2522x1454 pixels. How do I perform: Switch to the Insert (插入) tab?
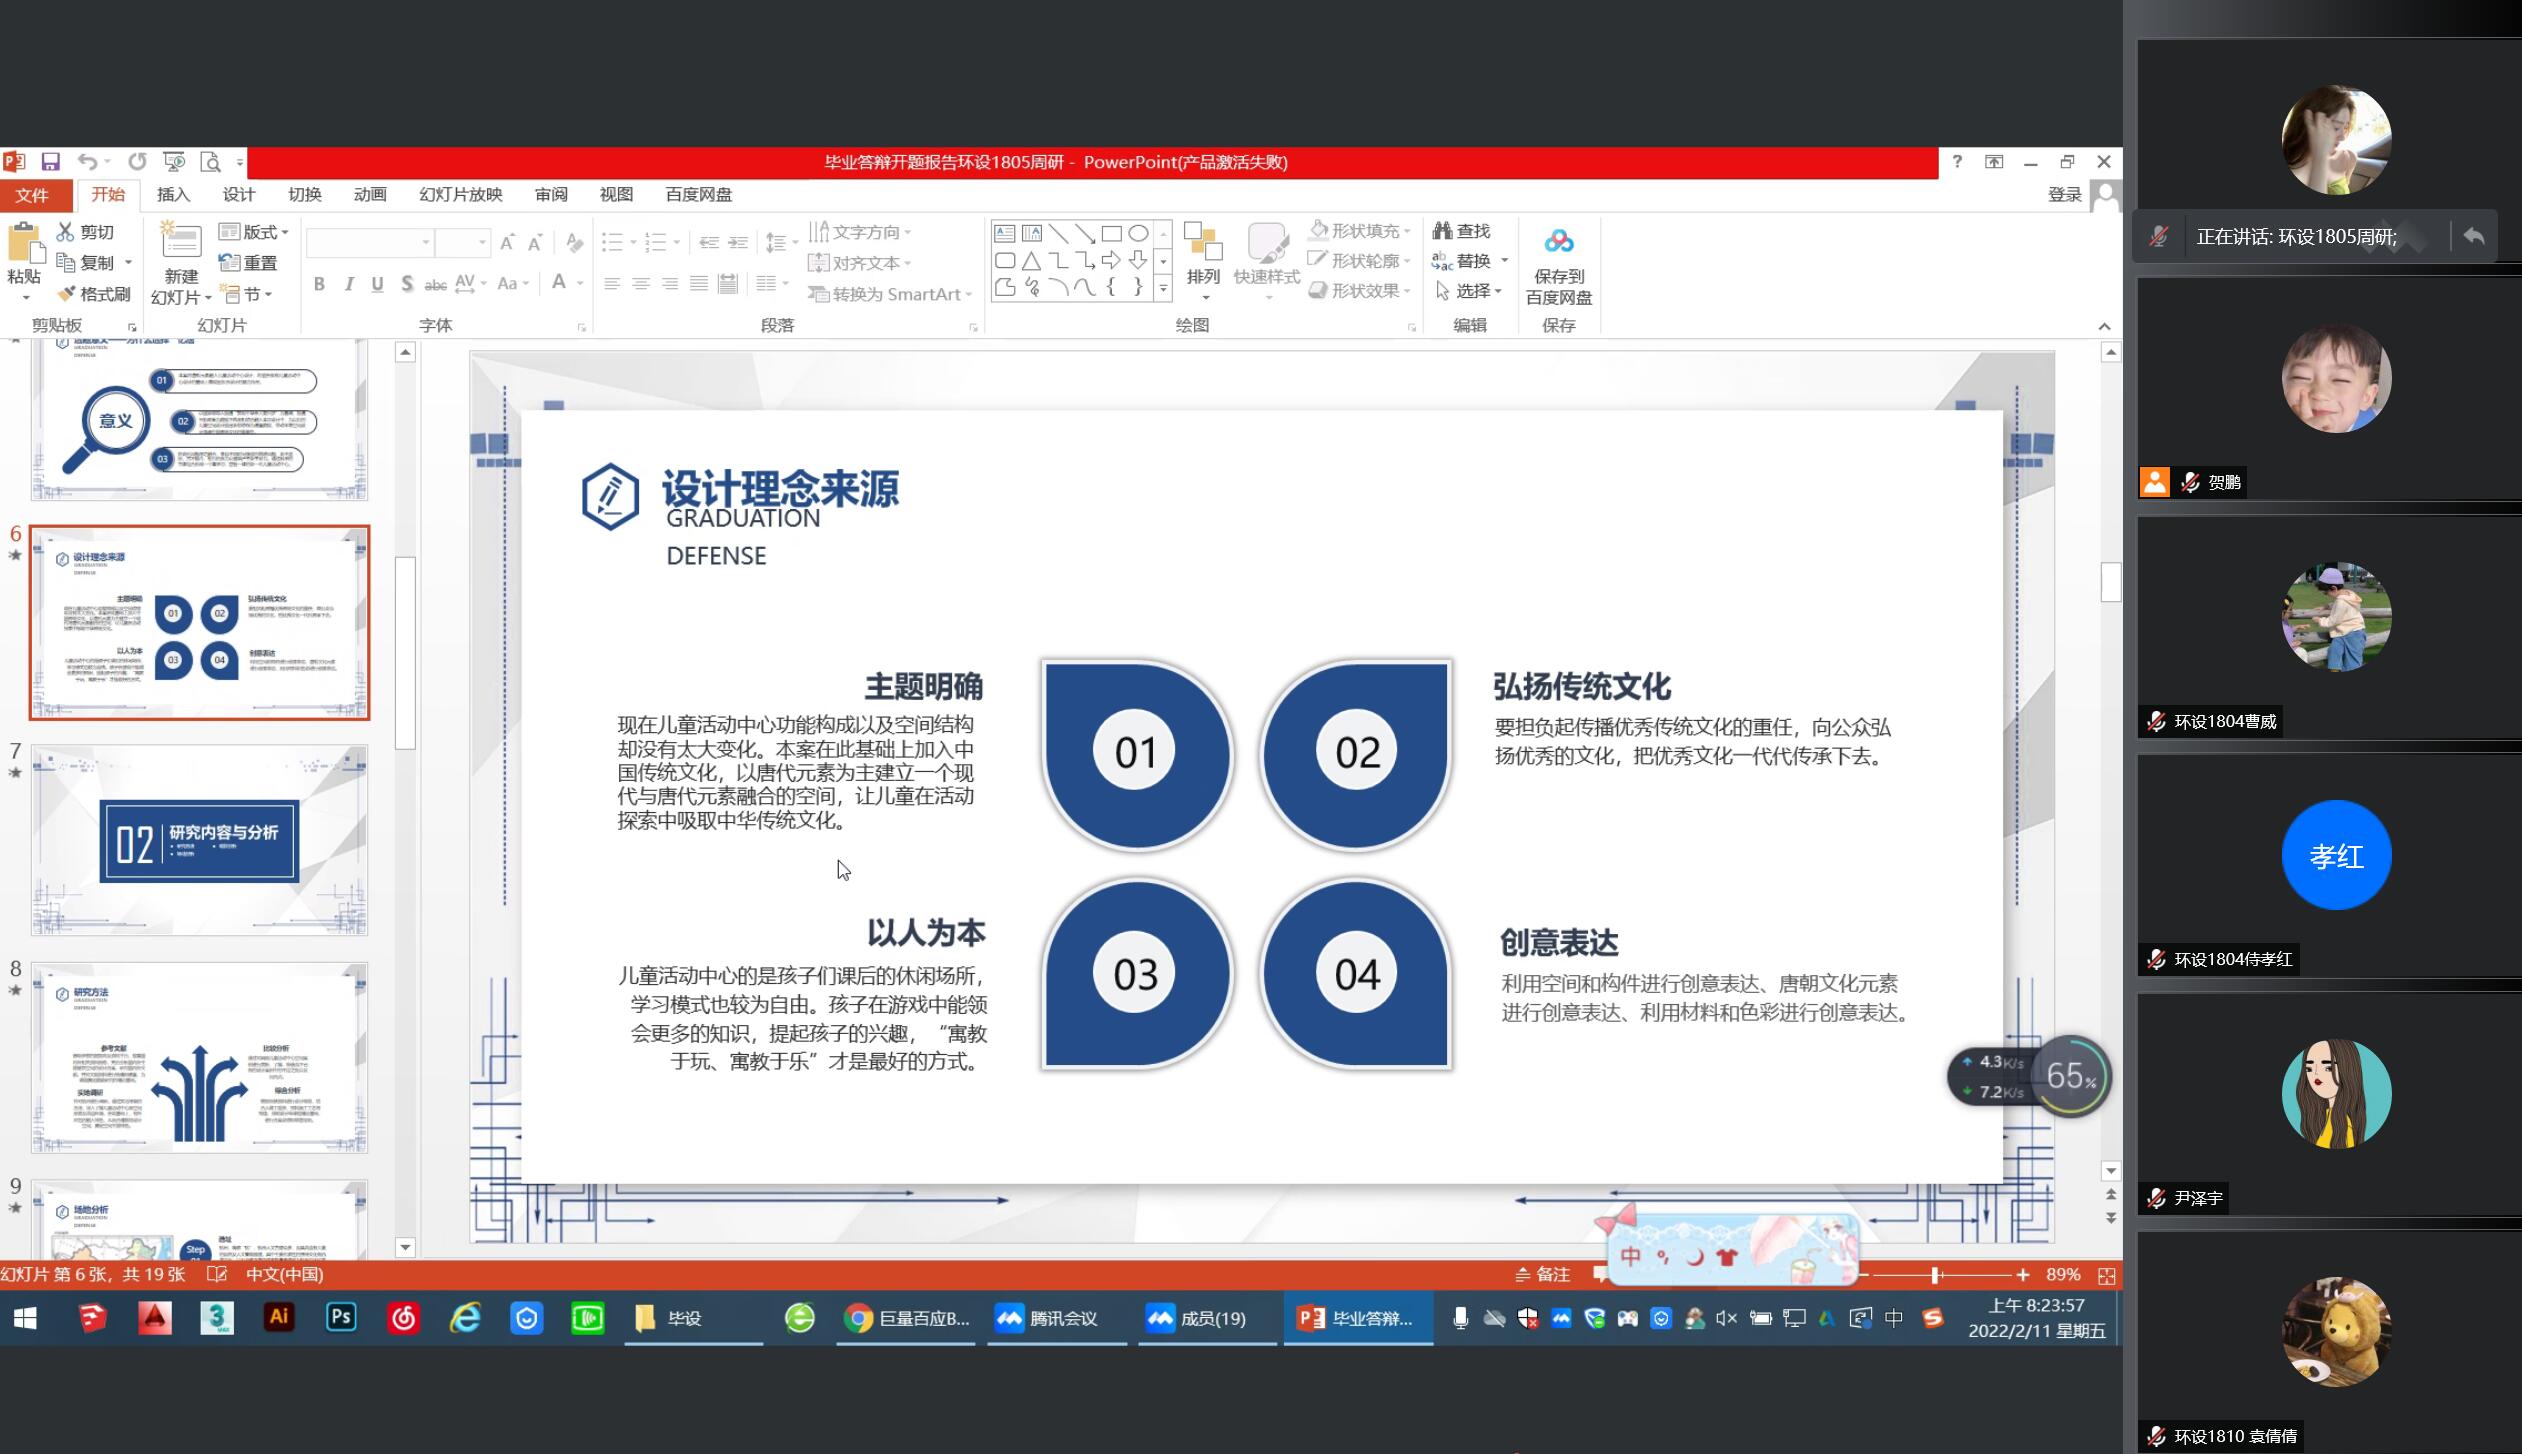(173, 194)
